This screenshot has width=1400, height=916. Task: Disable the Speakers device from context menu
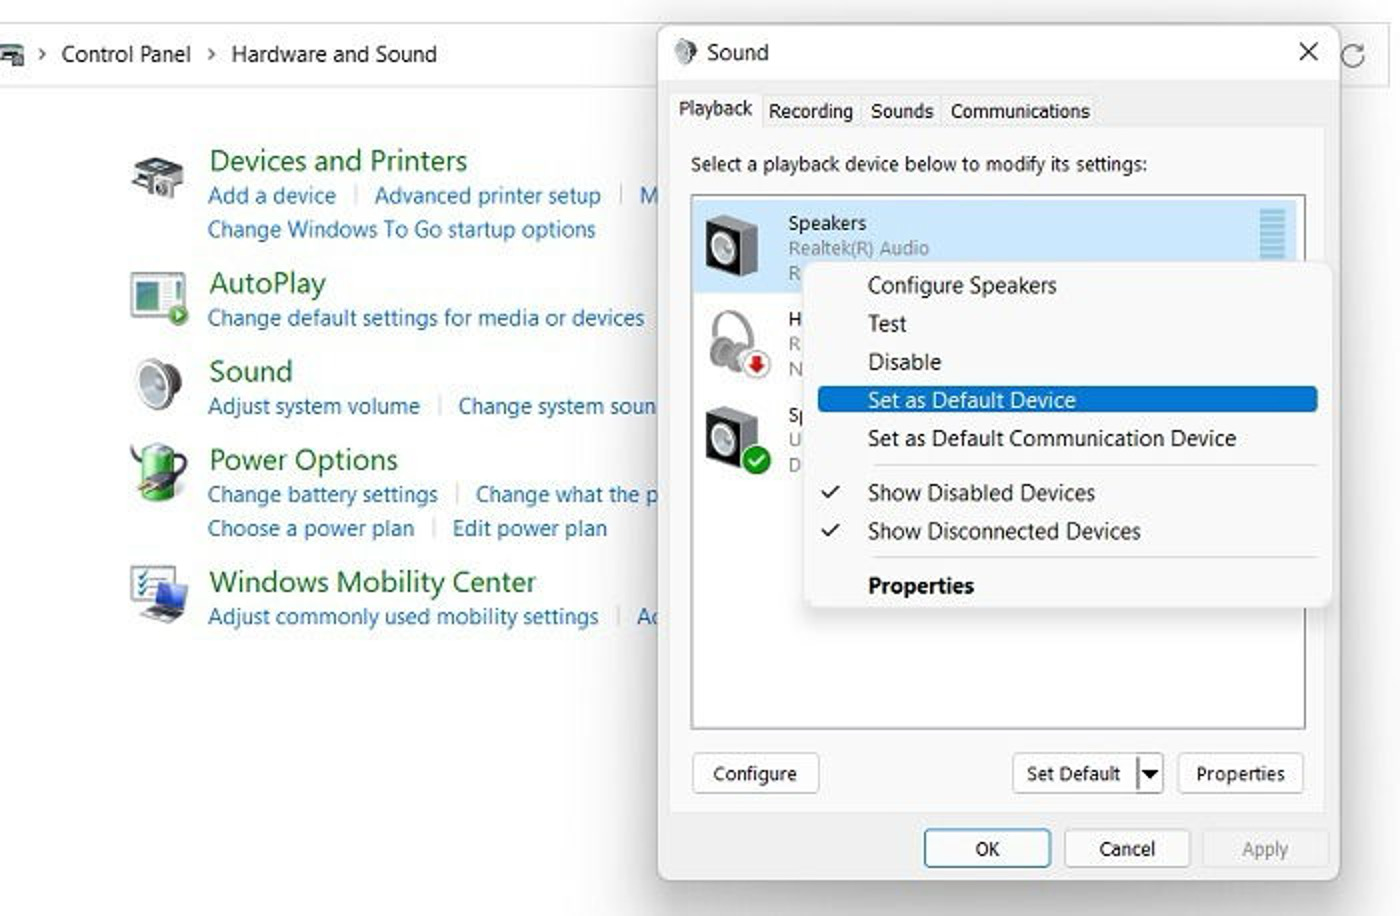(903, 361)
